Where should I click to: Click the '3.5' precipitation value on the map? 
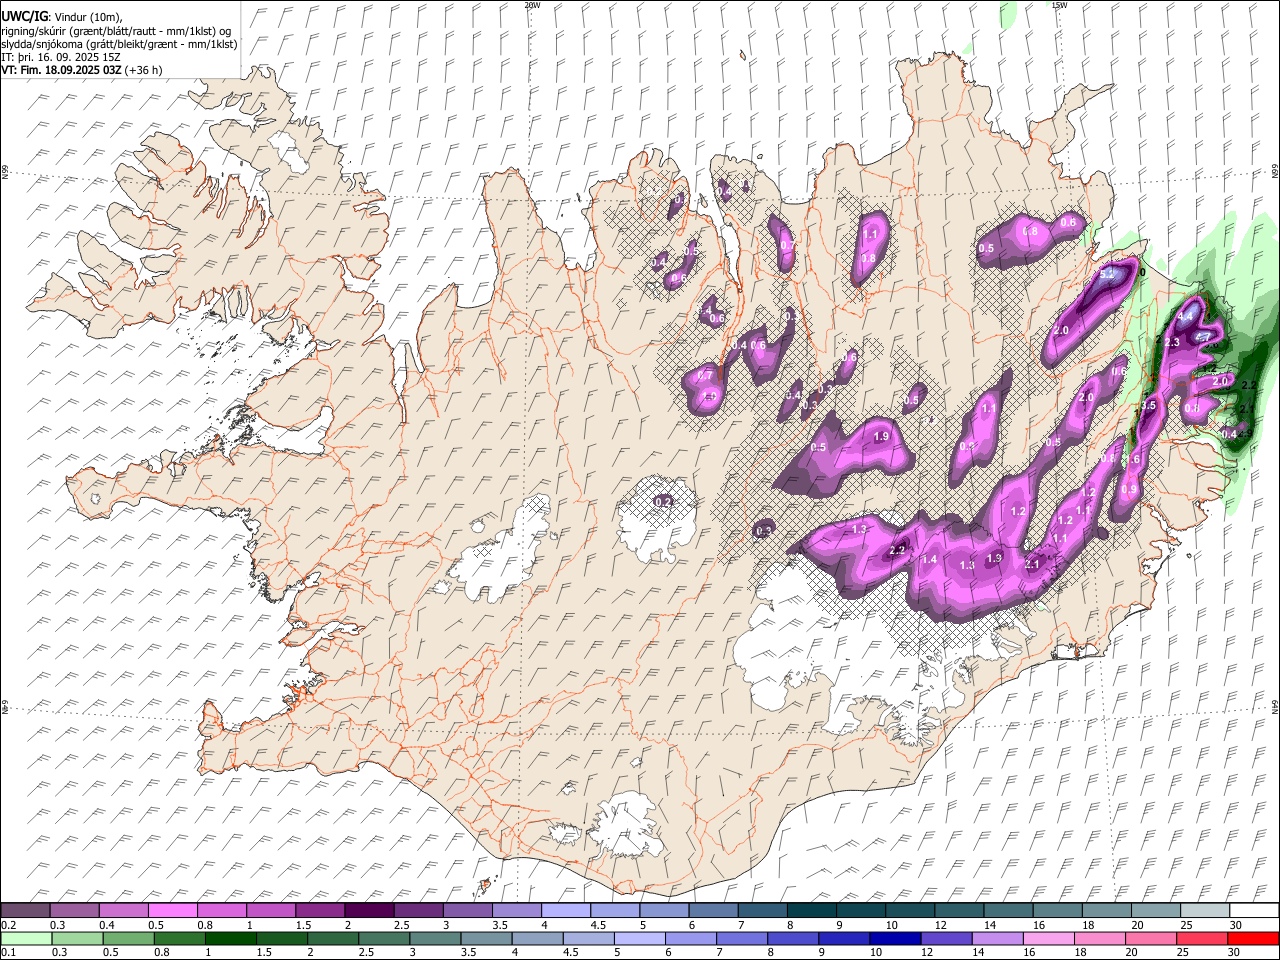(1149, 405)
